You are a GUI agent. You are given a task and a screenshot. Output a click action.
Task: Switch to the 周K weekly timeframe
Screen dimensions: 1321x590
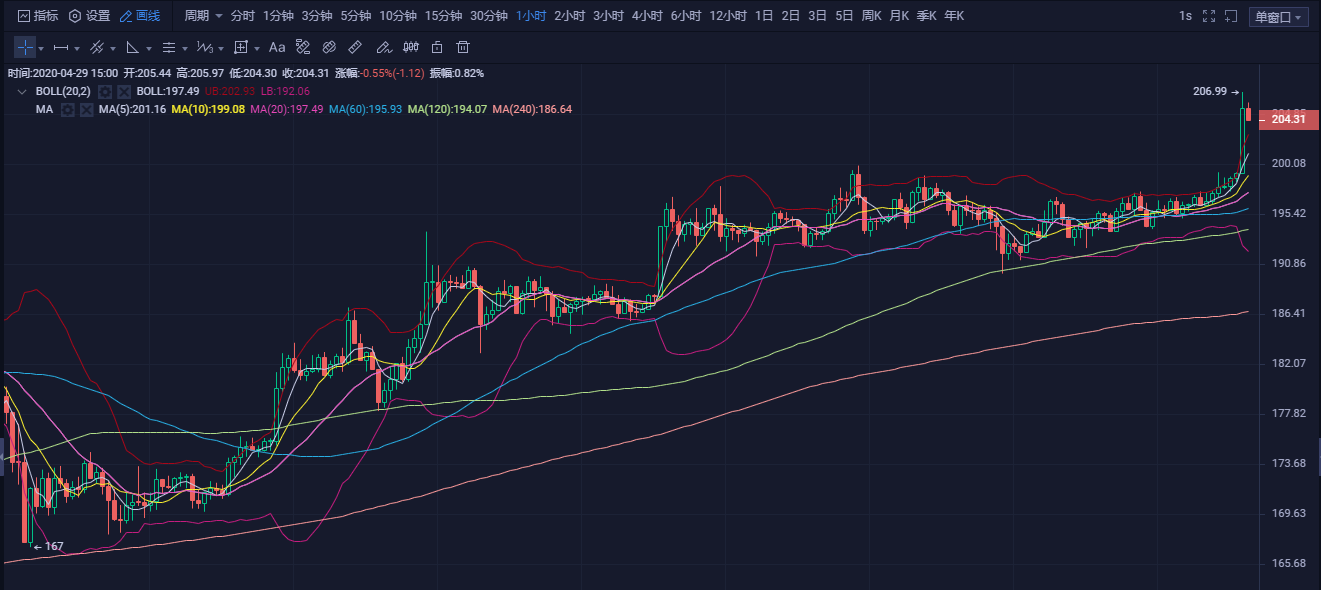pyautogui.click(x=871, y=16)
